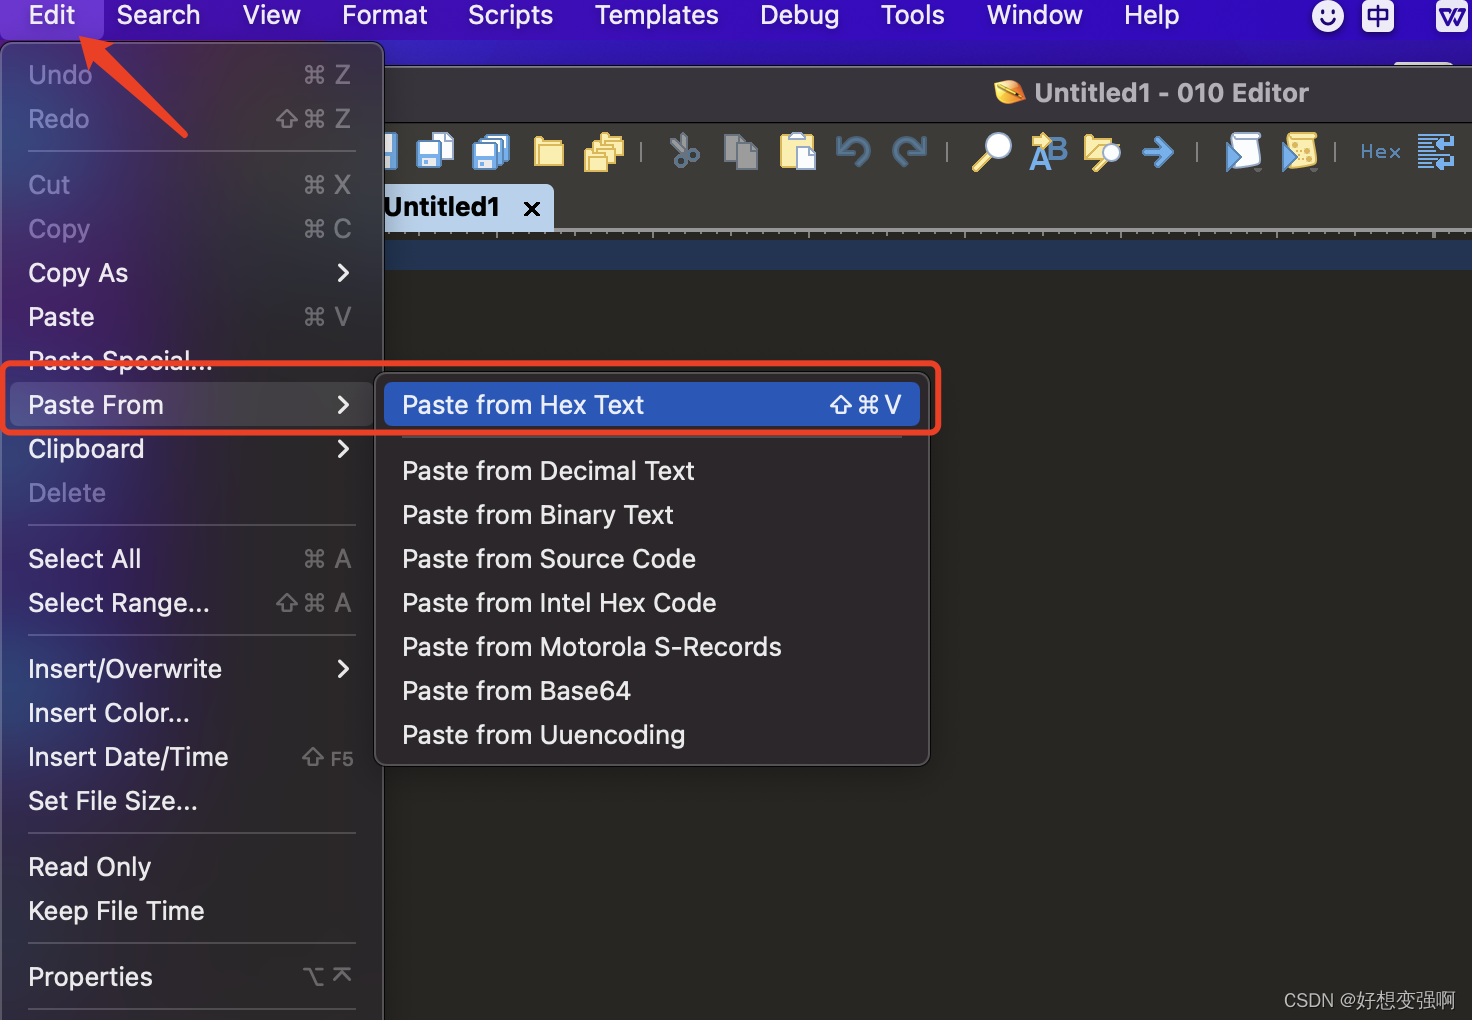Open the Scripts menu
This screenshot has width=1472, height=1020.
click(510, 15)
